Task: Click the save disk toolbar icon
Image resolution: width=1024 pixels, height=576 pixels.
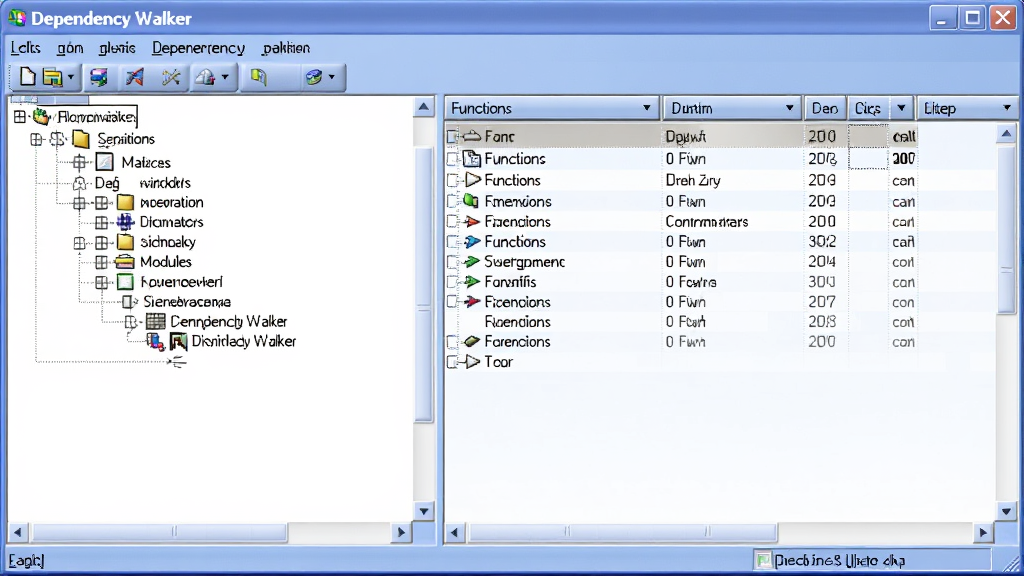Action: (99, 77)
